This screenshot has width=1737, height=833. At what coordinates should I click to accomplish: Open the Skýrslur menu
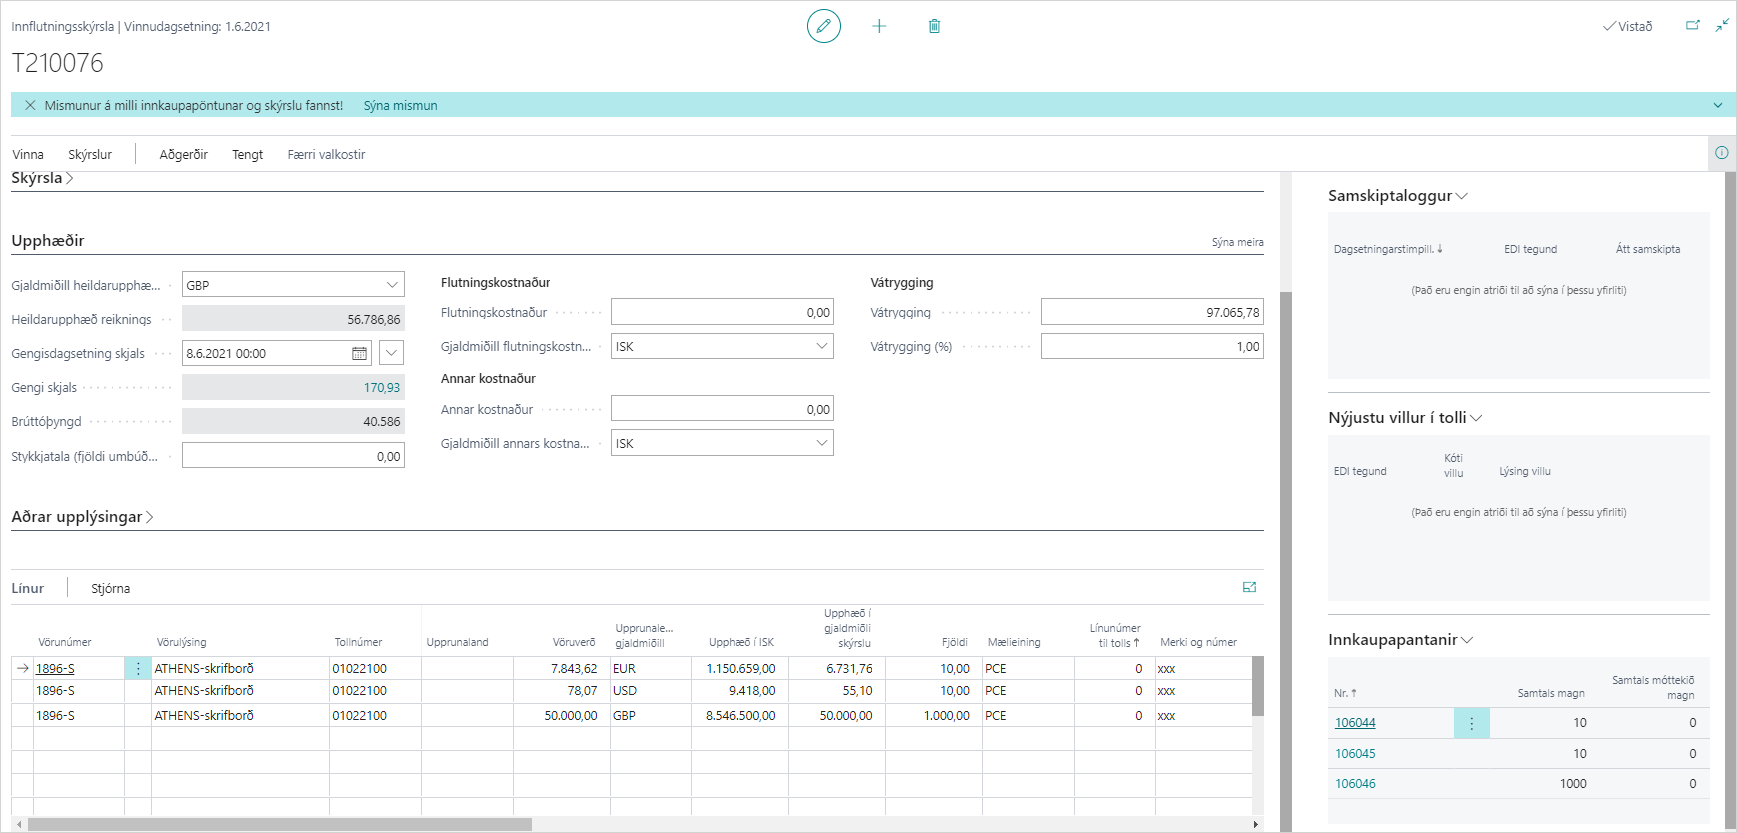point(90,154)
